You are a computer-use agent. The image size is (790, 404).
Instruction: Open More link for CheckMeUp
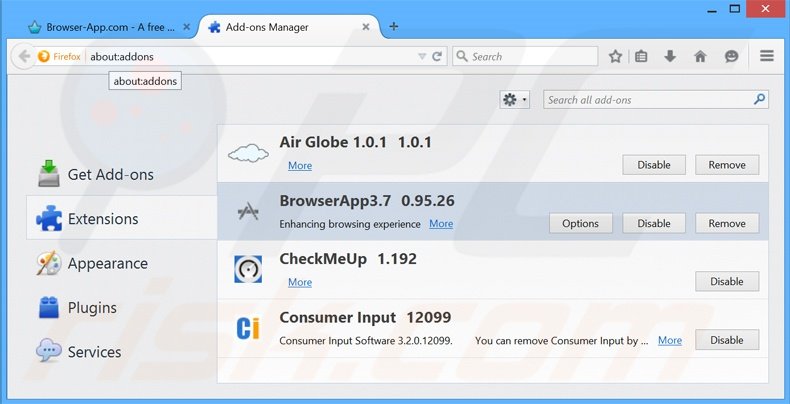[300, 282]
